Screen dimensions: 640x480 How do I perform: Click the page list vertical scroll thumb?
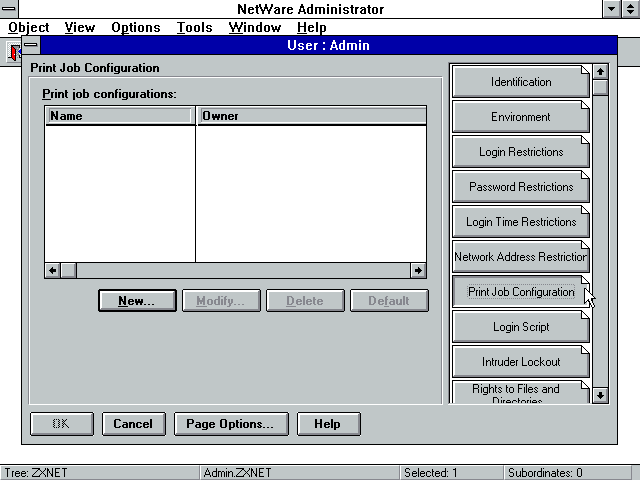[x=600, y=88]
